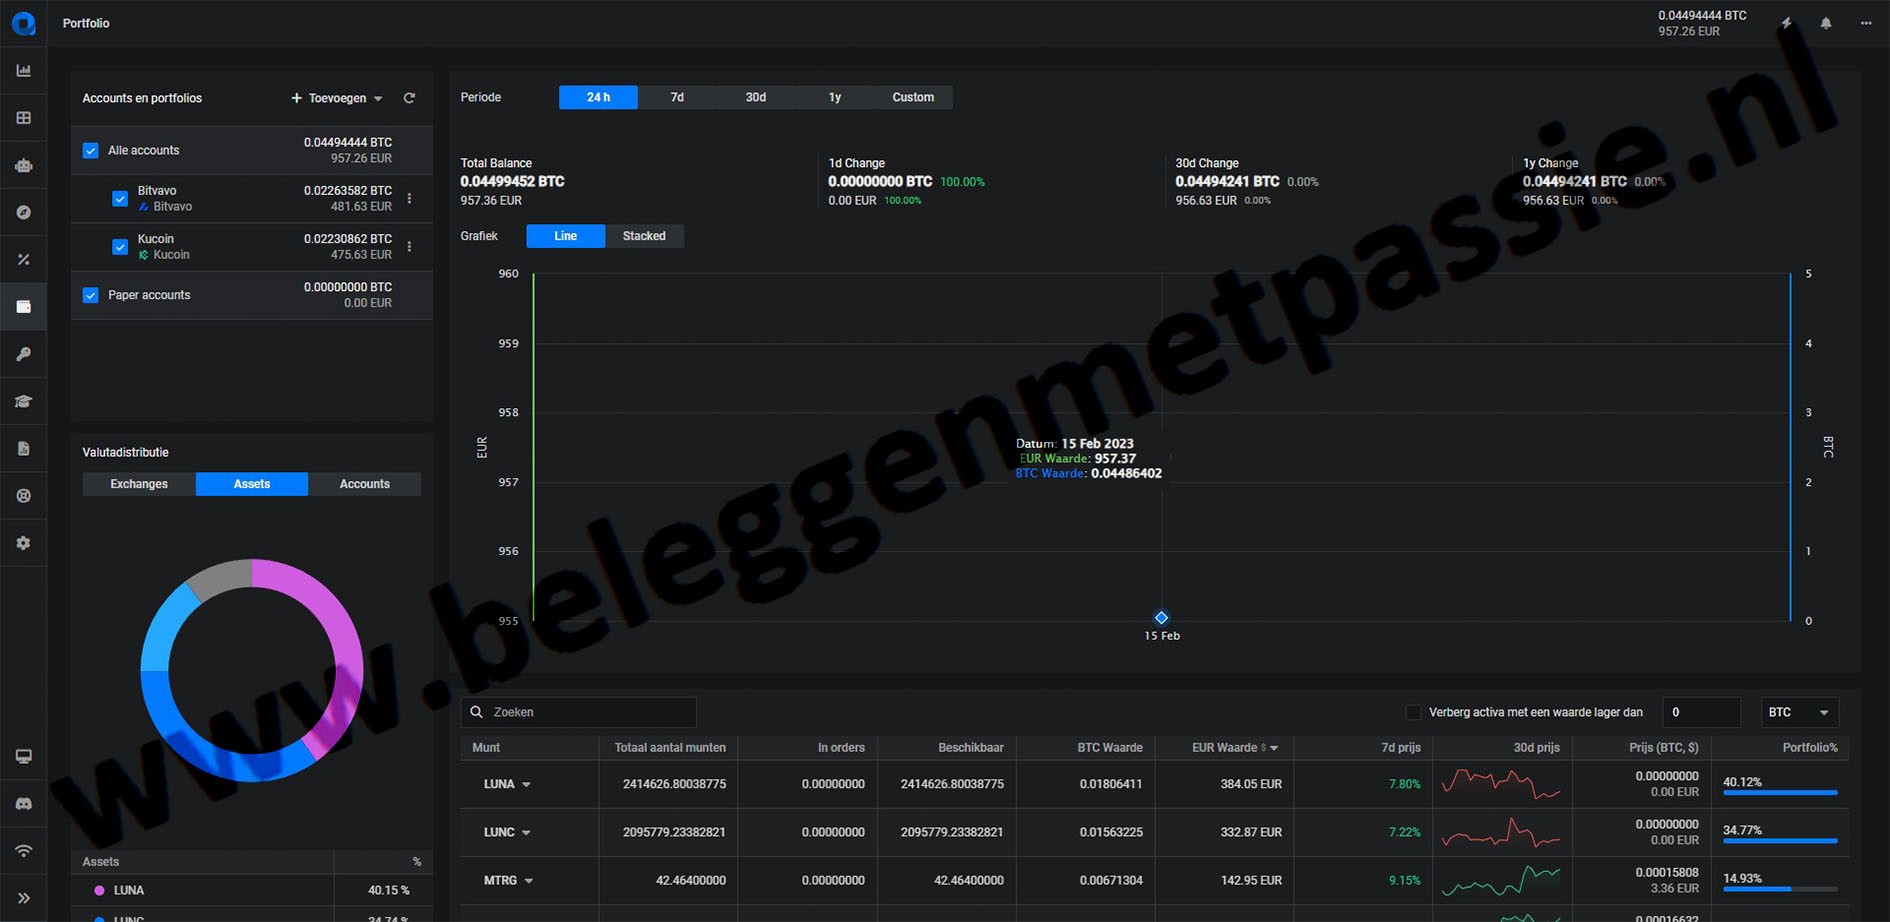Screen dimensions: 1890x922
Task: Click the Discord icon in sidebar
Action: [23, 803]
